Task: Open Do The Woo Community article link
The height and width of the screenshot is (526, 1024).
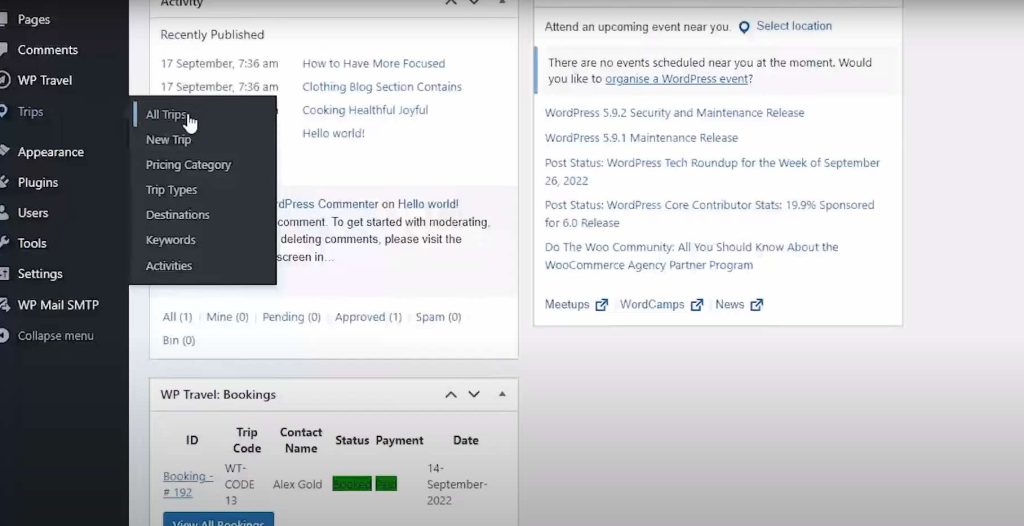Action: (692, 256)
